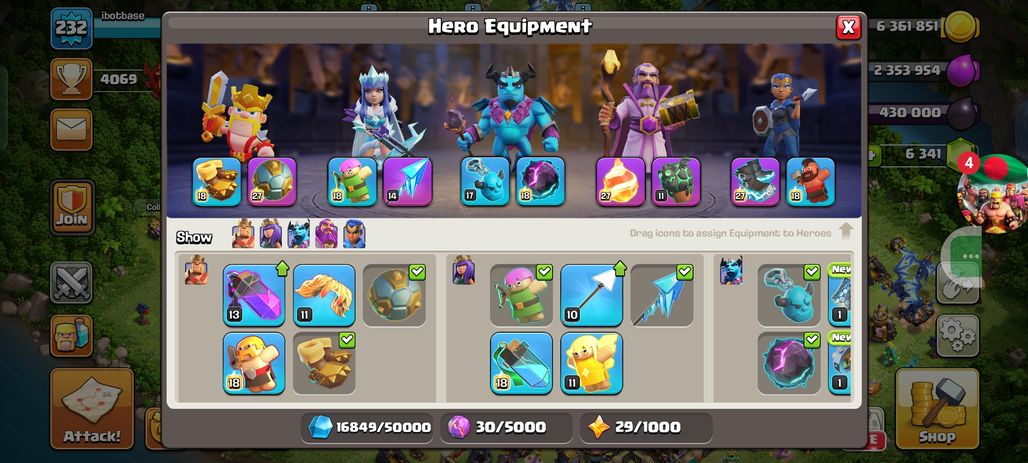Open the Shiny Ore 16849/50000 counter
The width and height of the screenshot is (1028, 463).
pos(370,428)
